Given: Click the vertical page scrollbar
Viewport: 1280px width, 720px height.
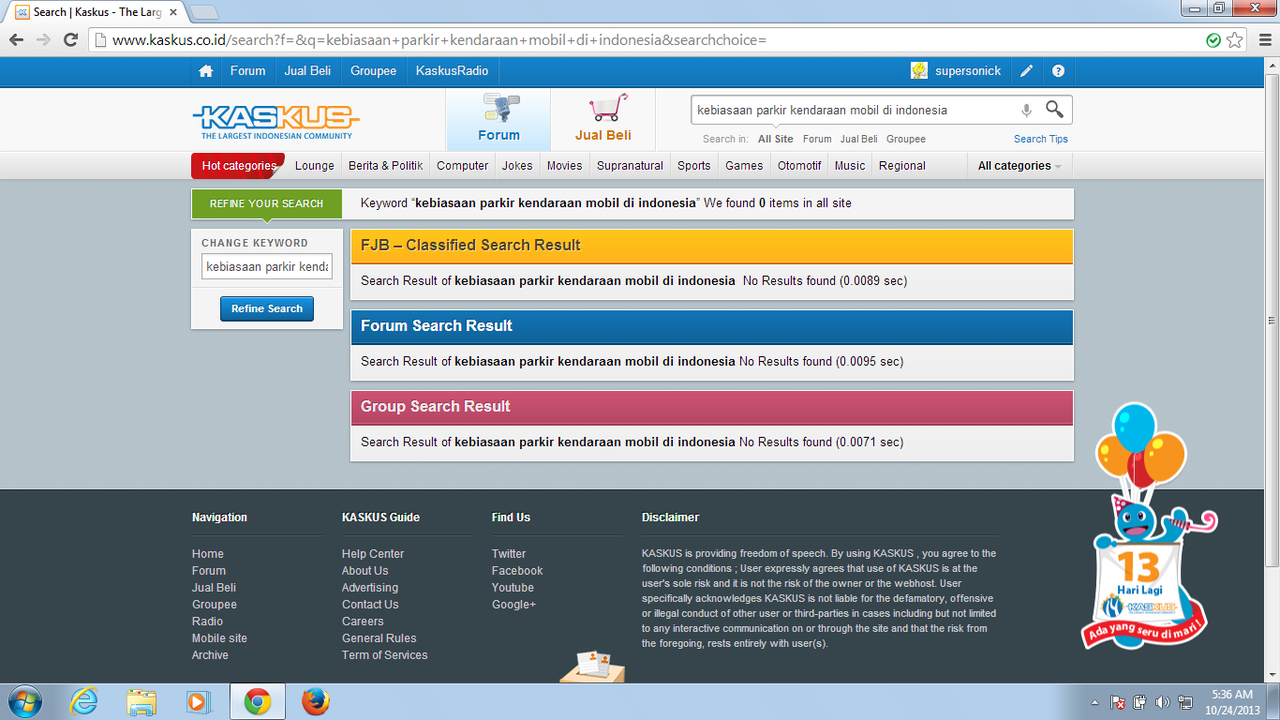Looking at the screenshot, I should [1272, 320].
